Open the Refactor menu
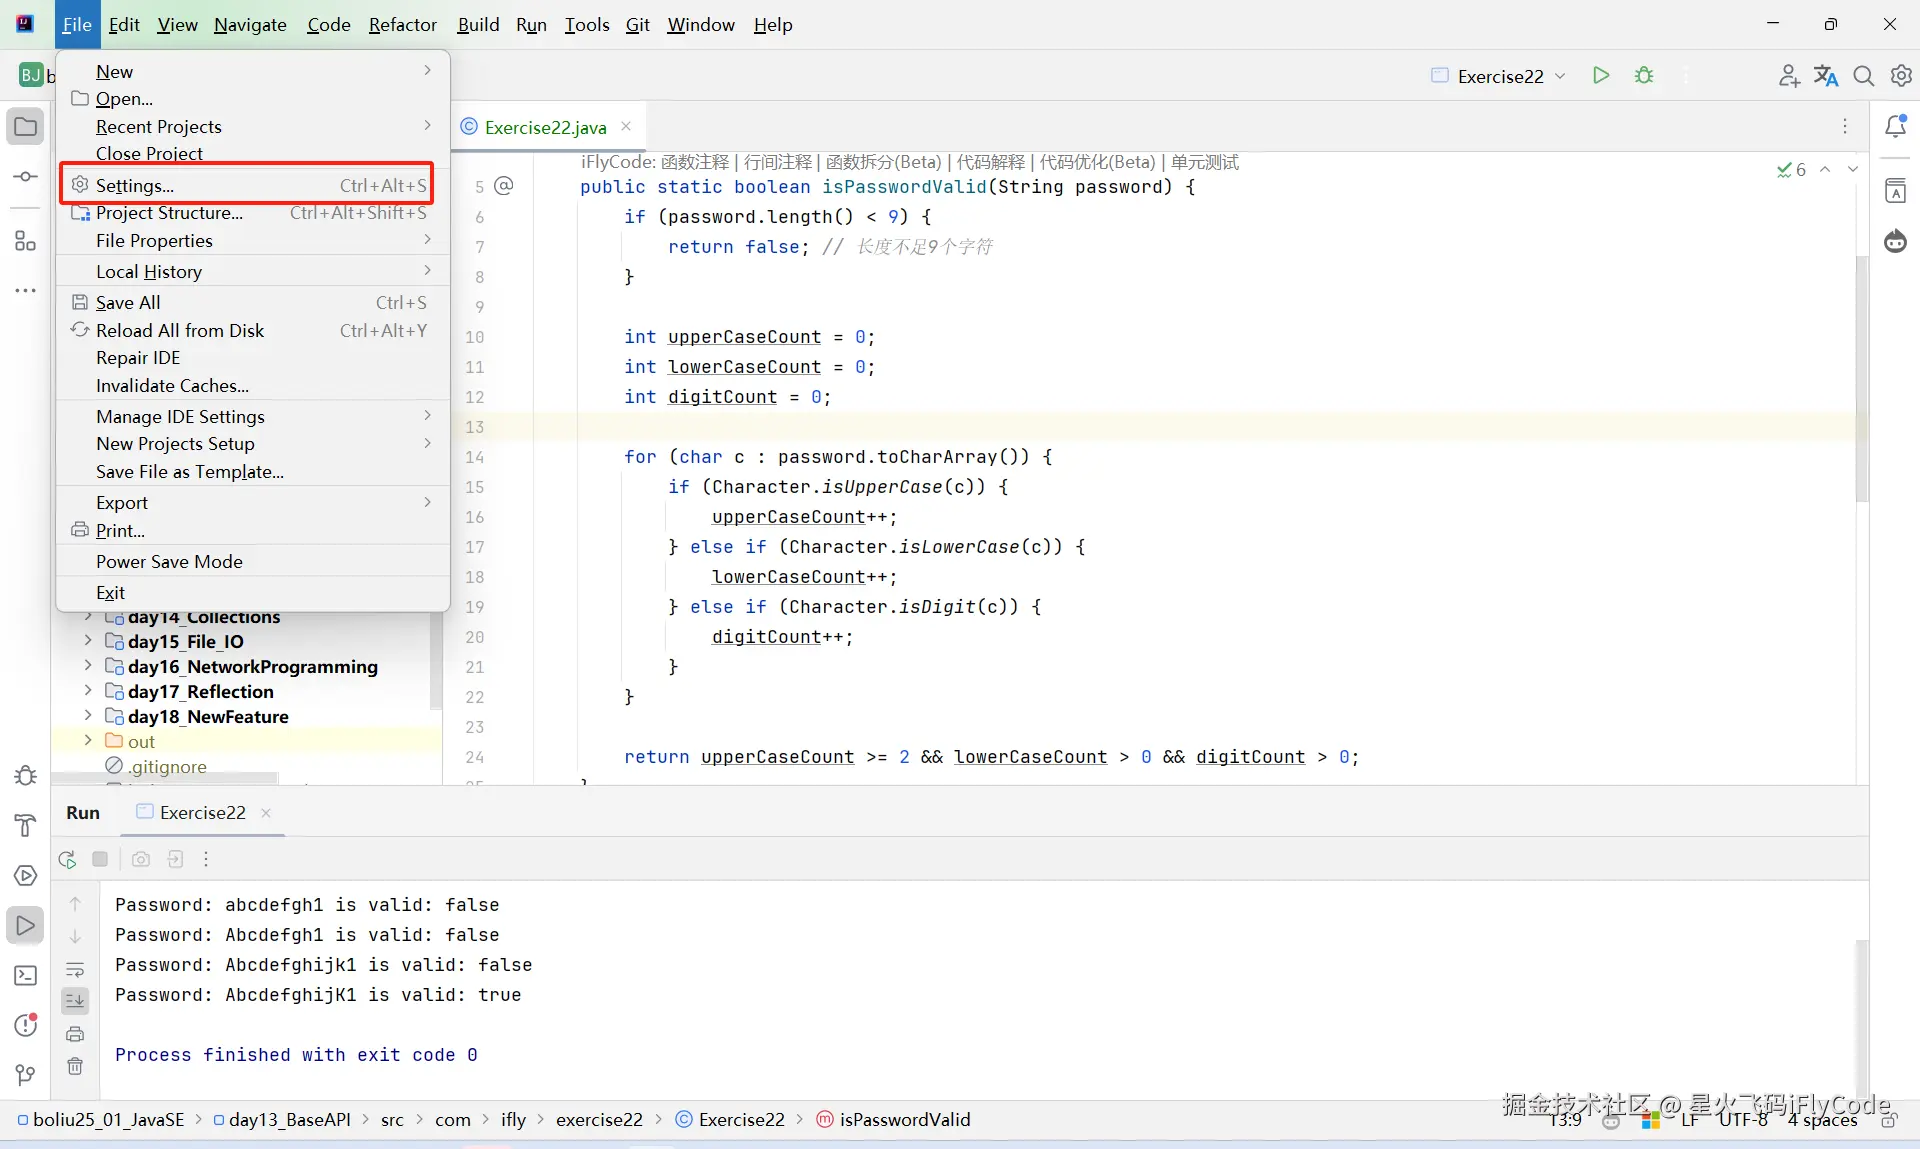1920x1149 pixels. click(402, 25)
